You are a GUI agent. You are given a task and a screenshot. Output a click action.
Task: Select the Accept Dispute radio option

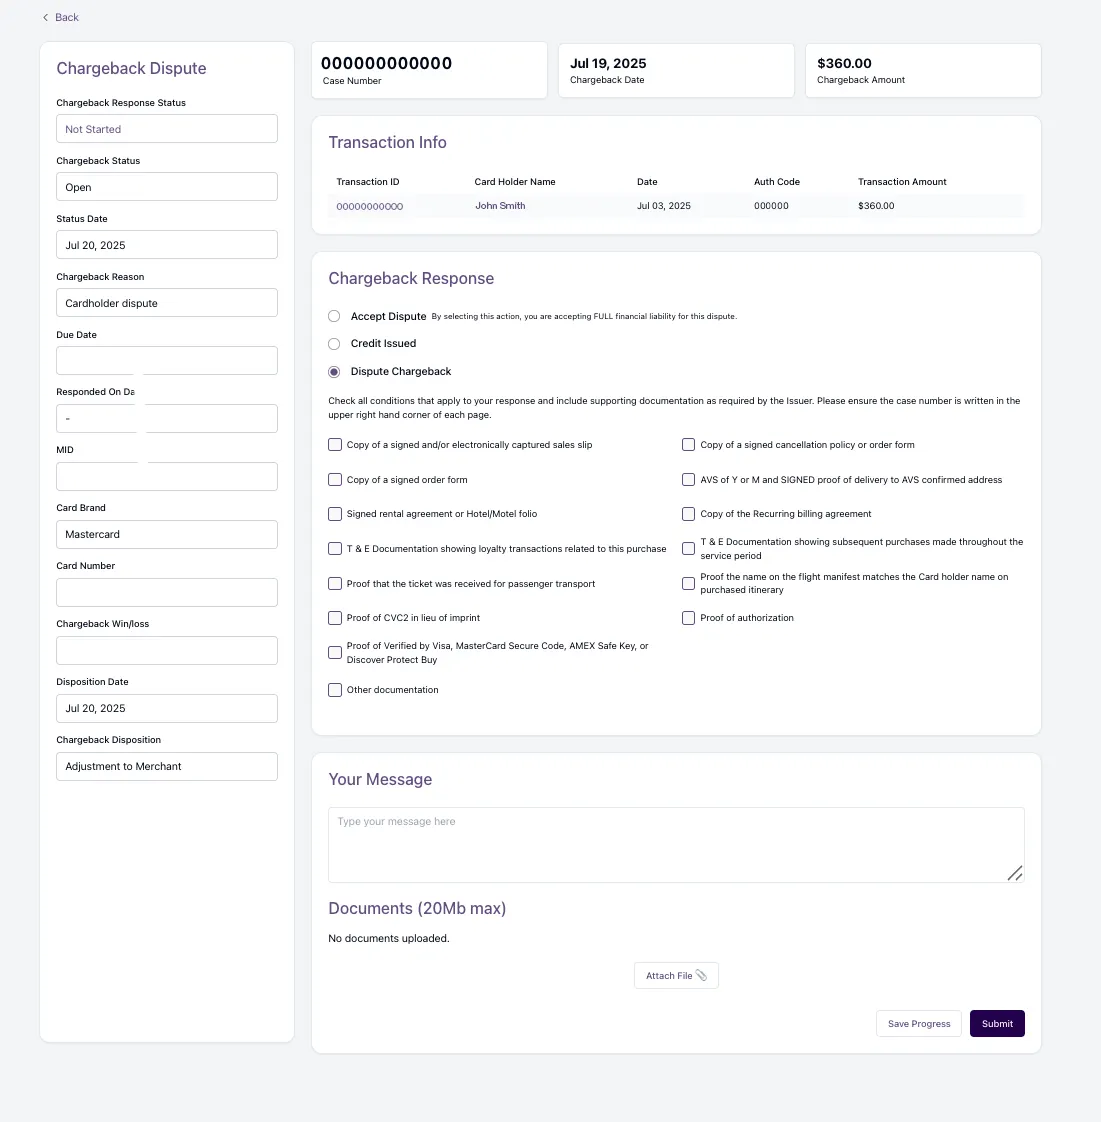click(334, 316)
